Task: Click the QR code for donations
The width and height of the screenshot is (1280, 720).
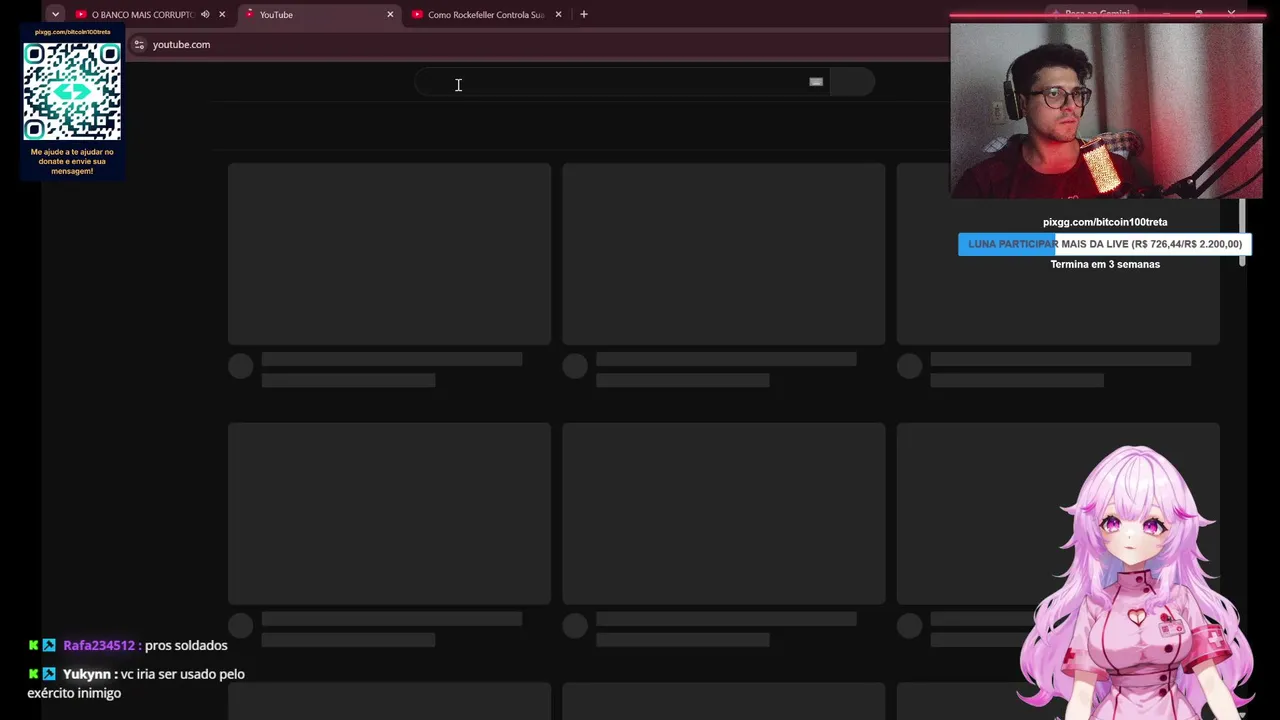Action: pos(72,91)
